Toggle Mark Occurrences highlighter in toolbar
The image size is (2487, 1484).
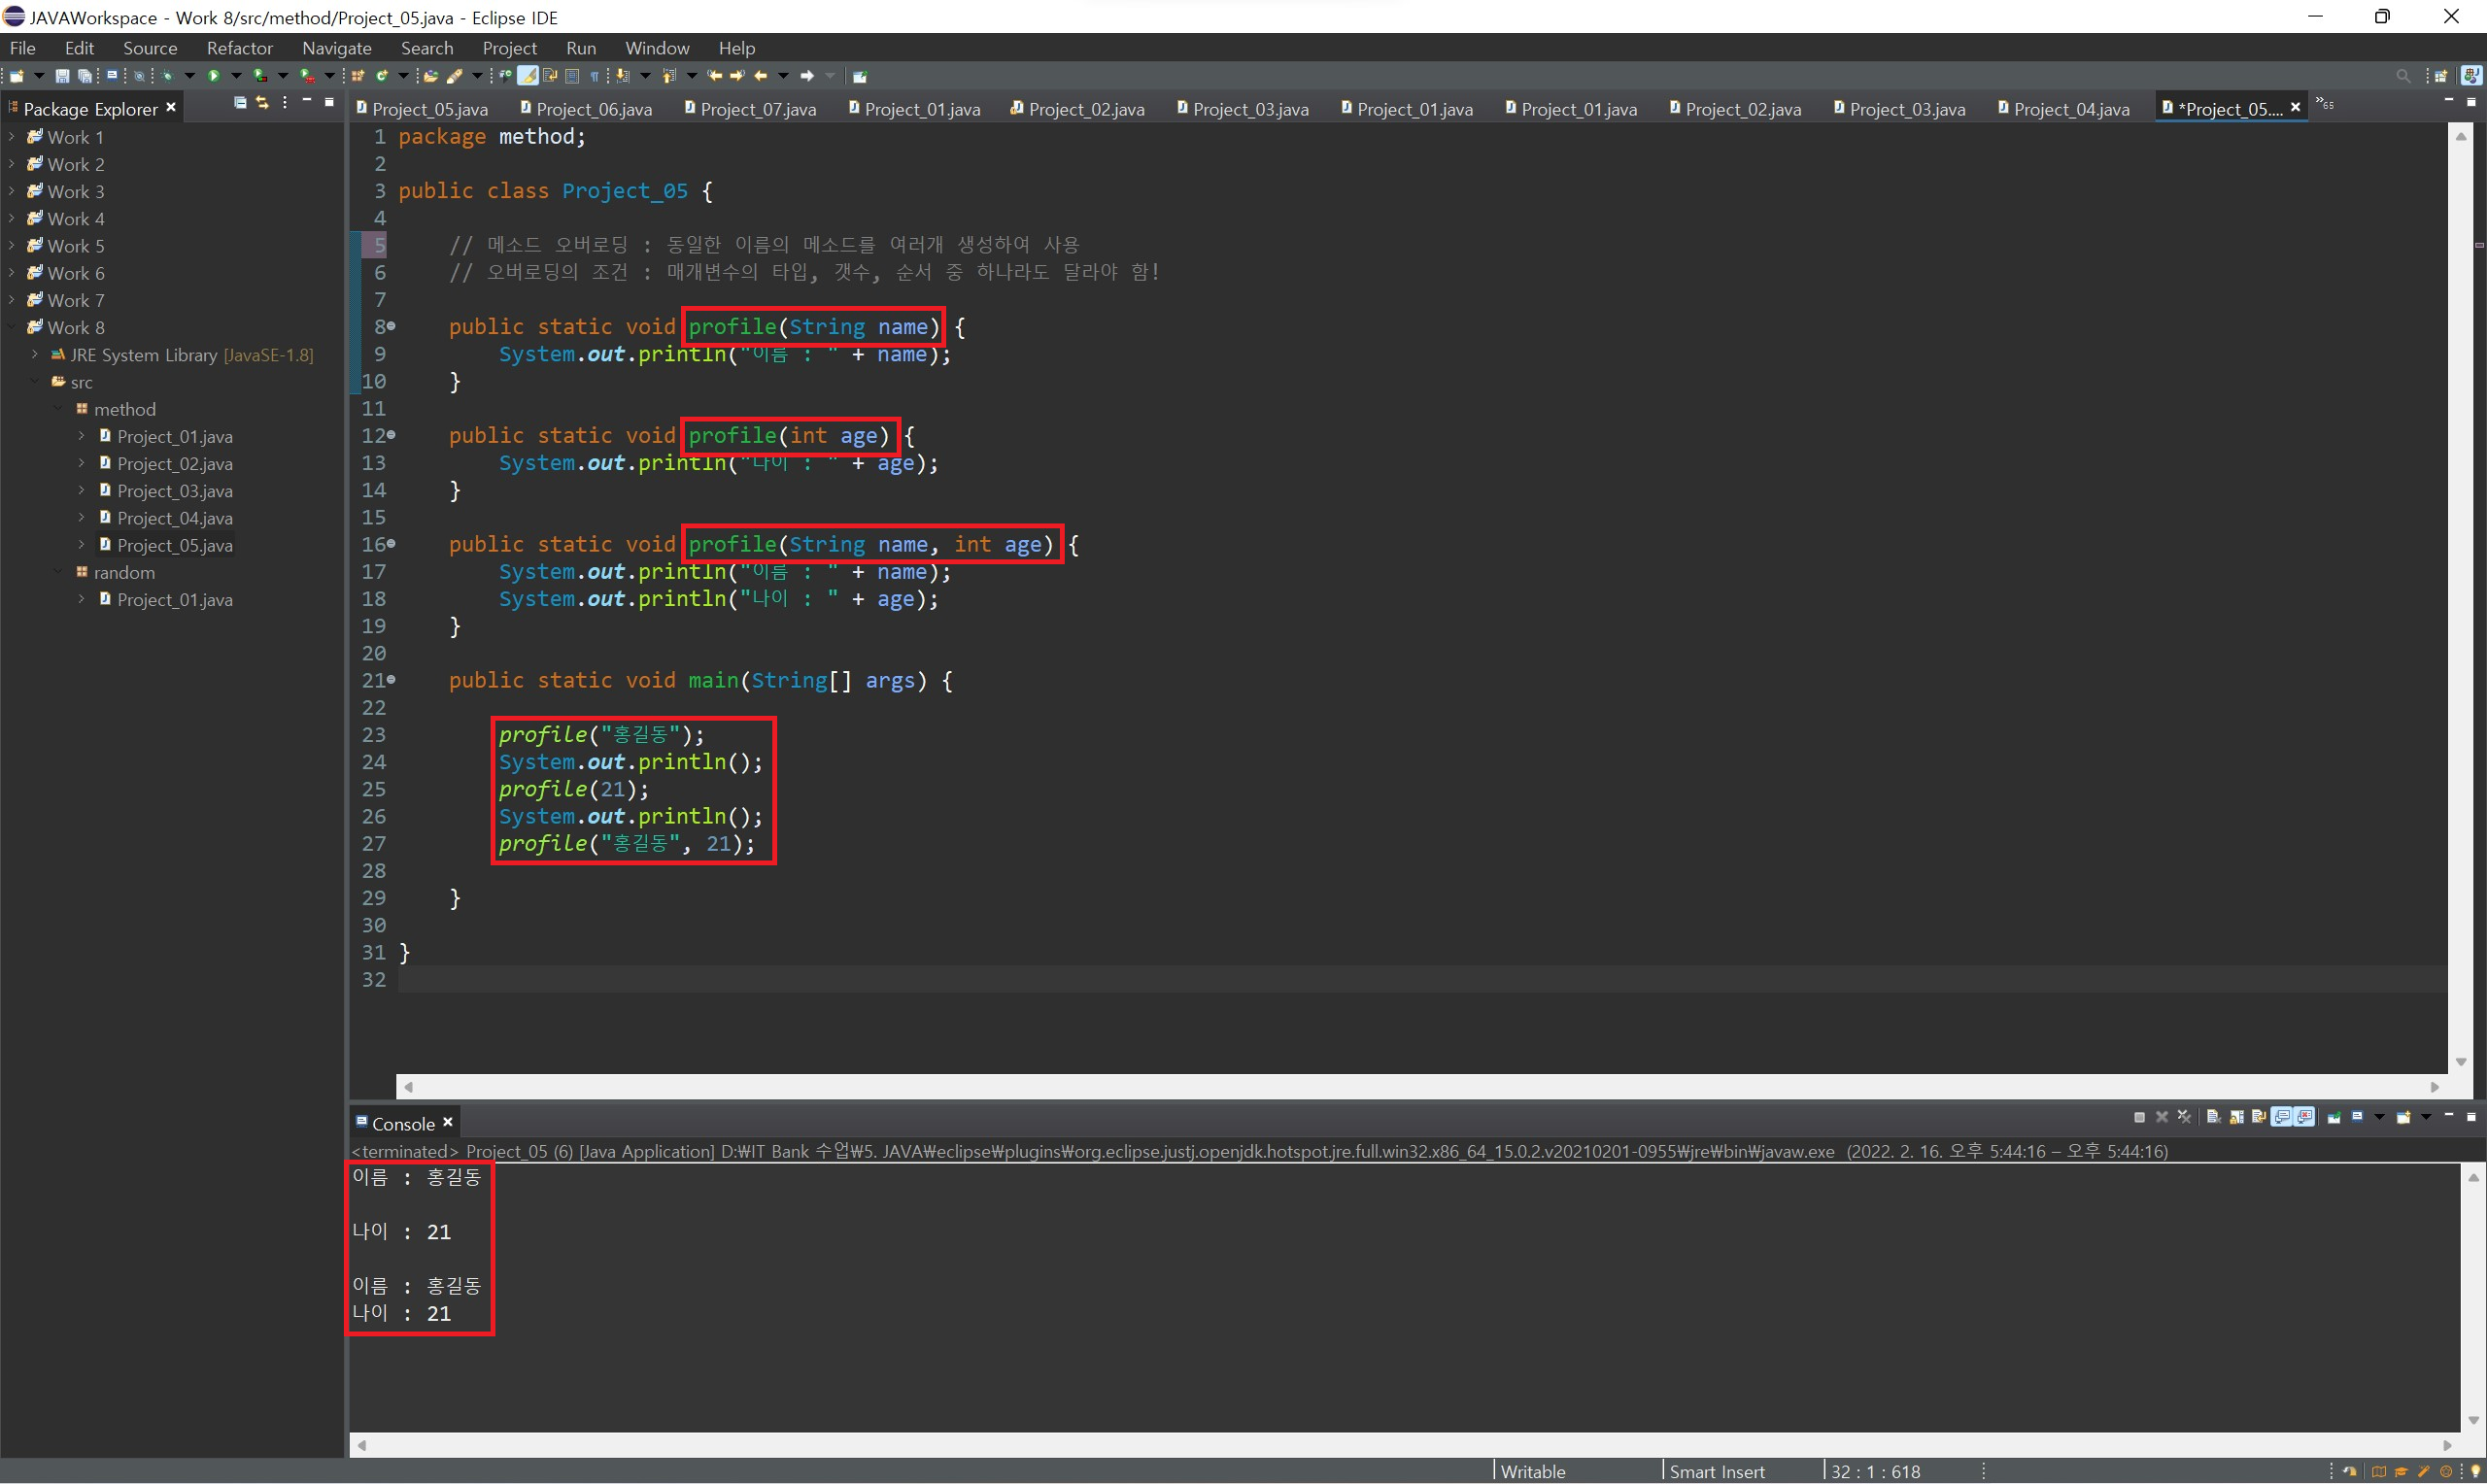(x=528, y=76)
